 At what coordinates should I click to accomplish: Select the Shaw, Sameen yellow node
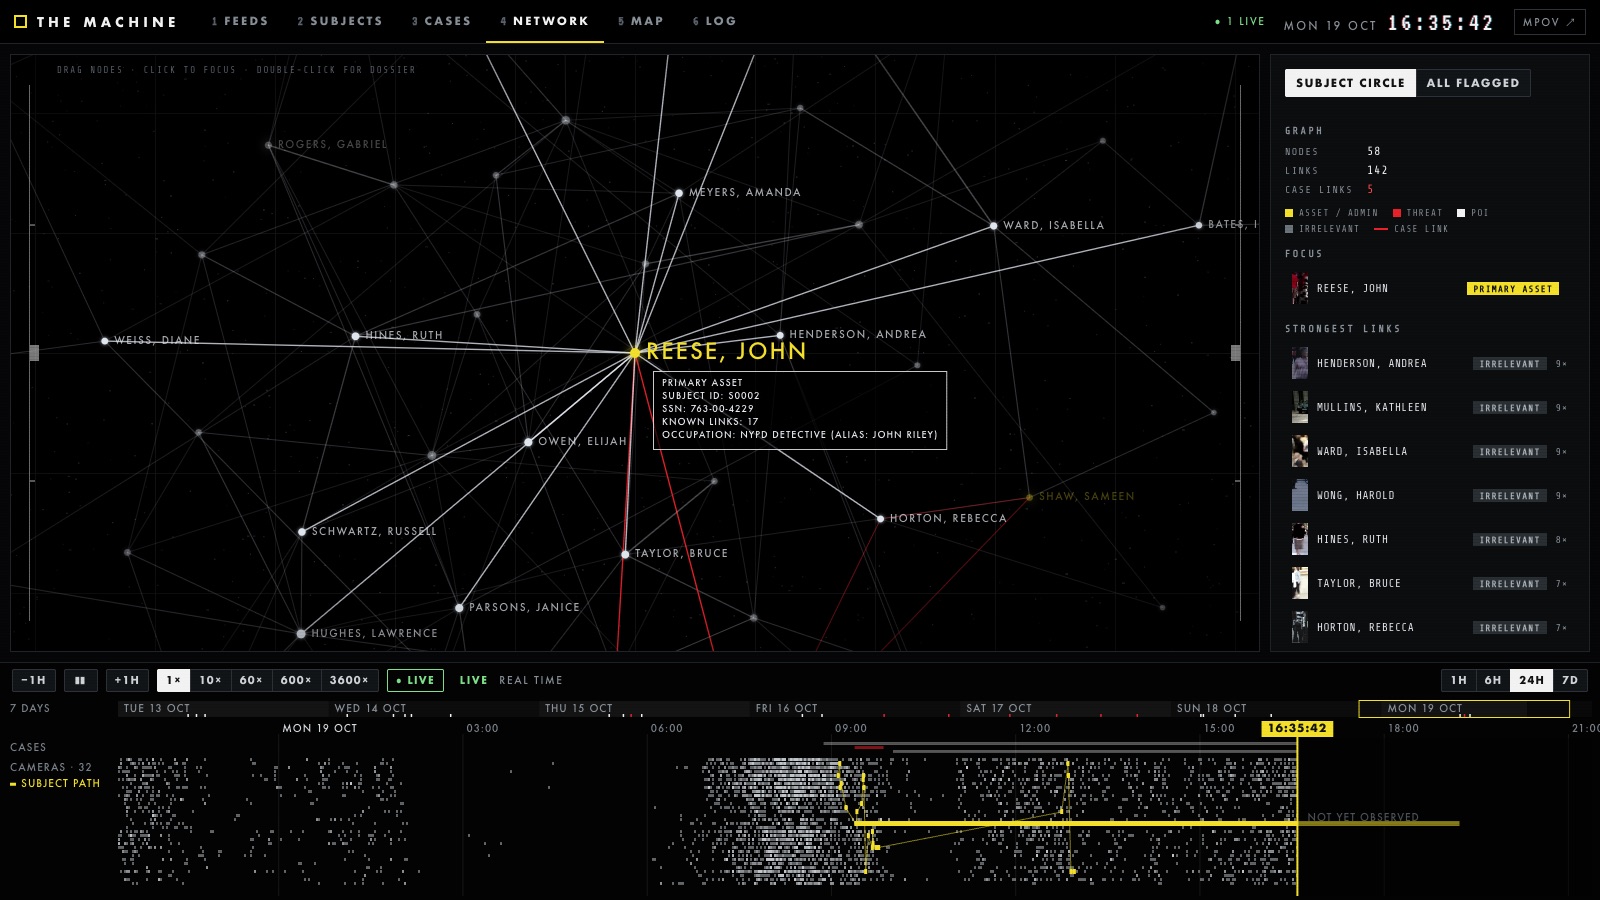(x=1029, y=497)
